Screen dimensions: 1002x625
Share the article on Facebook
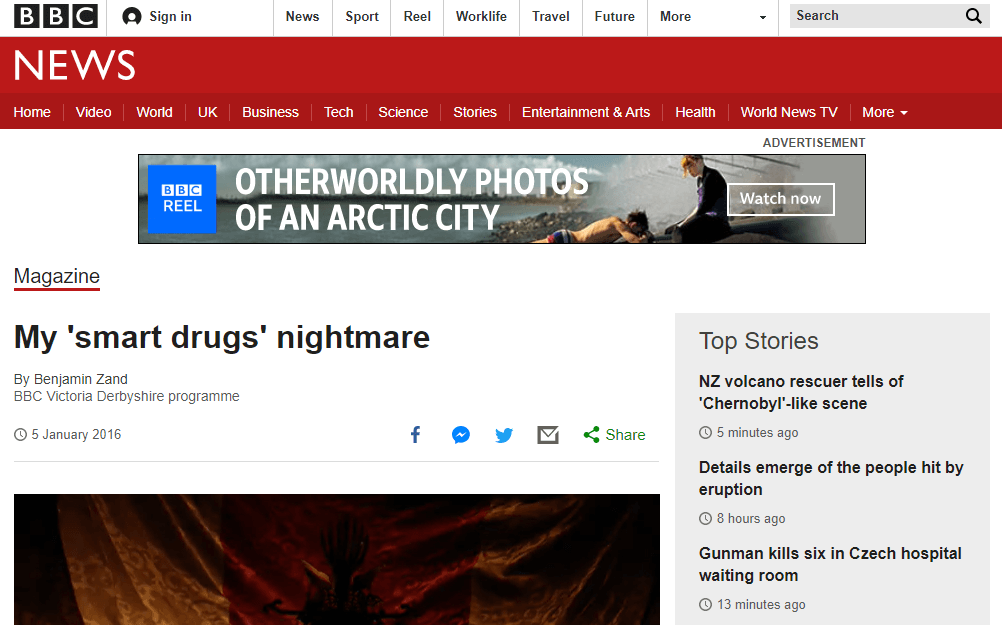pyautogui.click(x=415, y=434)
